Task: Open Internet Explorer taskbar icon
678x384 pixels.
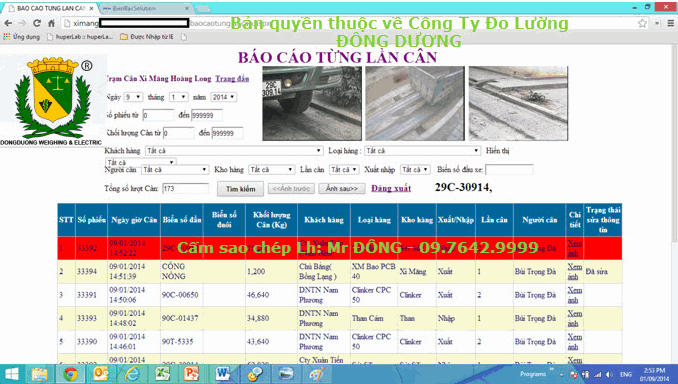Action: click(x=131, y=374)
